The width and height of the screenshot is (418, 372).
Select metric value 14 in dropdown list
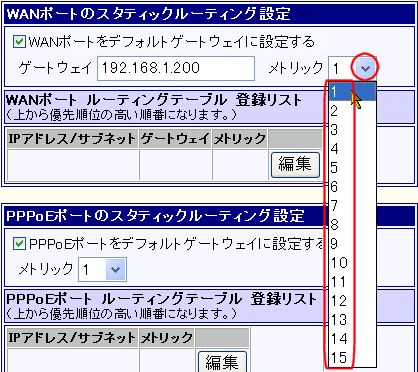(x=352, y=339)
